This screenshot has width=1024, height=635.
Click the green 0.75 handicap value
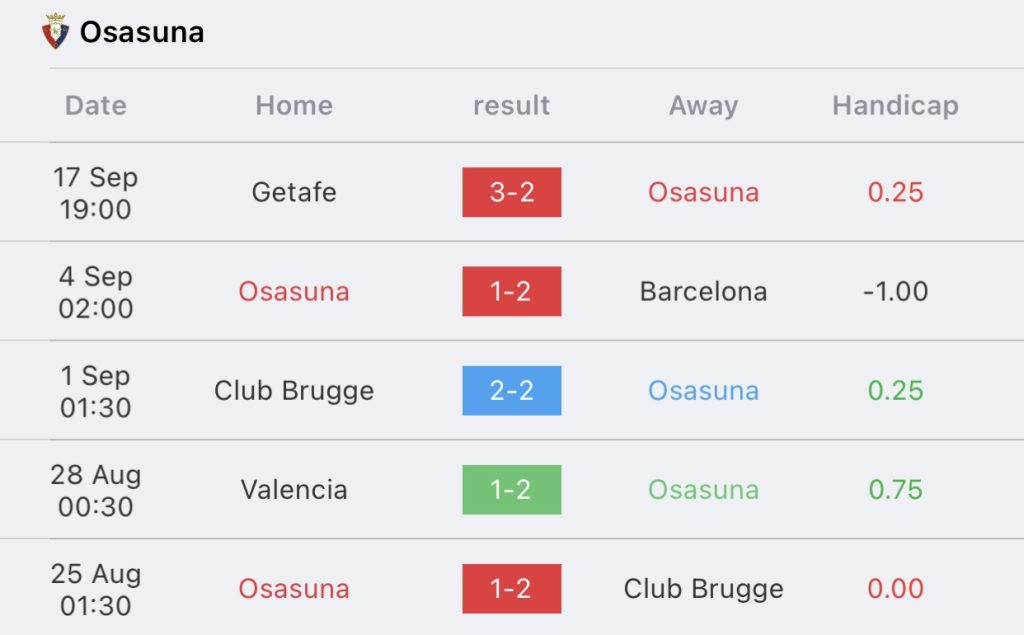[895, 490]
